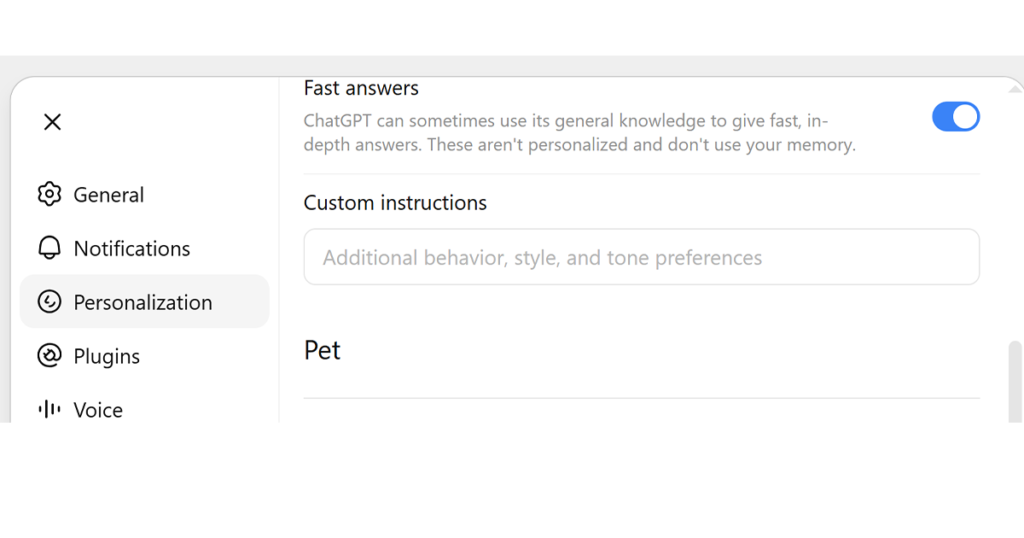Click the Custom instructions label
The image size is (1024, 538).
395,203
